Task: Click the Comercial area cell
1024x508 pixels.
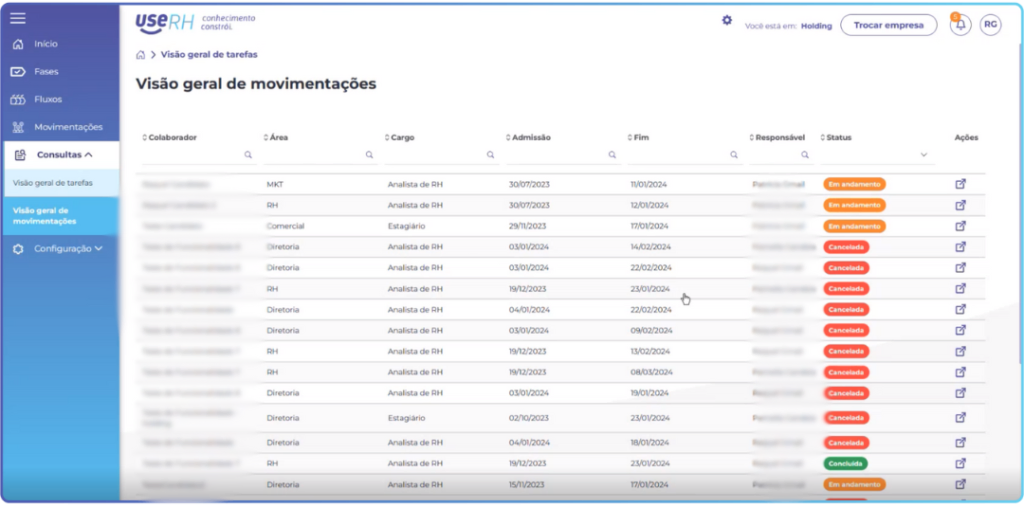Action: click(285, 226)
